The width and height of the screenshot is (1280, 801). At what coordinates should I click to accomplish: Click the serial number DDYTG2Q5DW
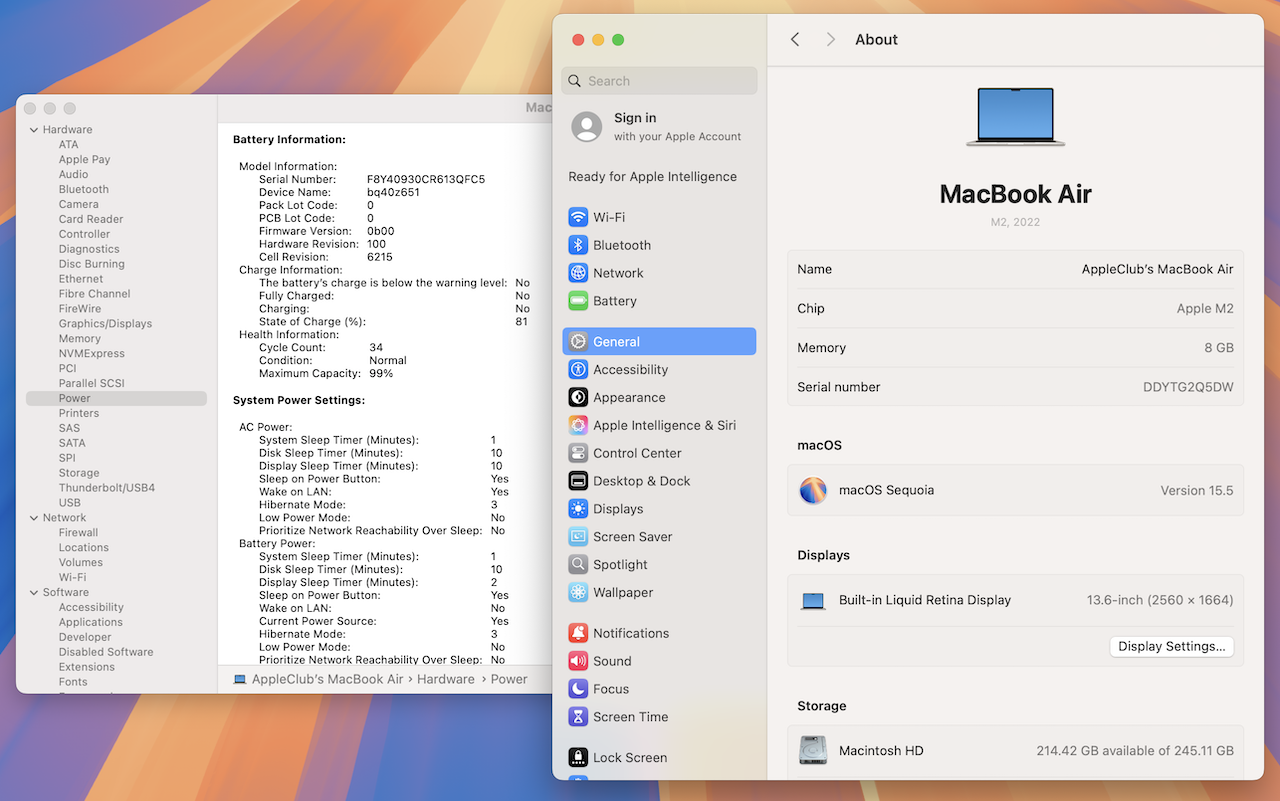click(x=1188, y=387)
